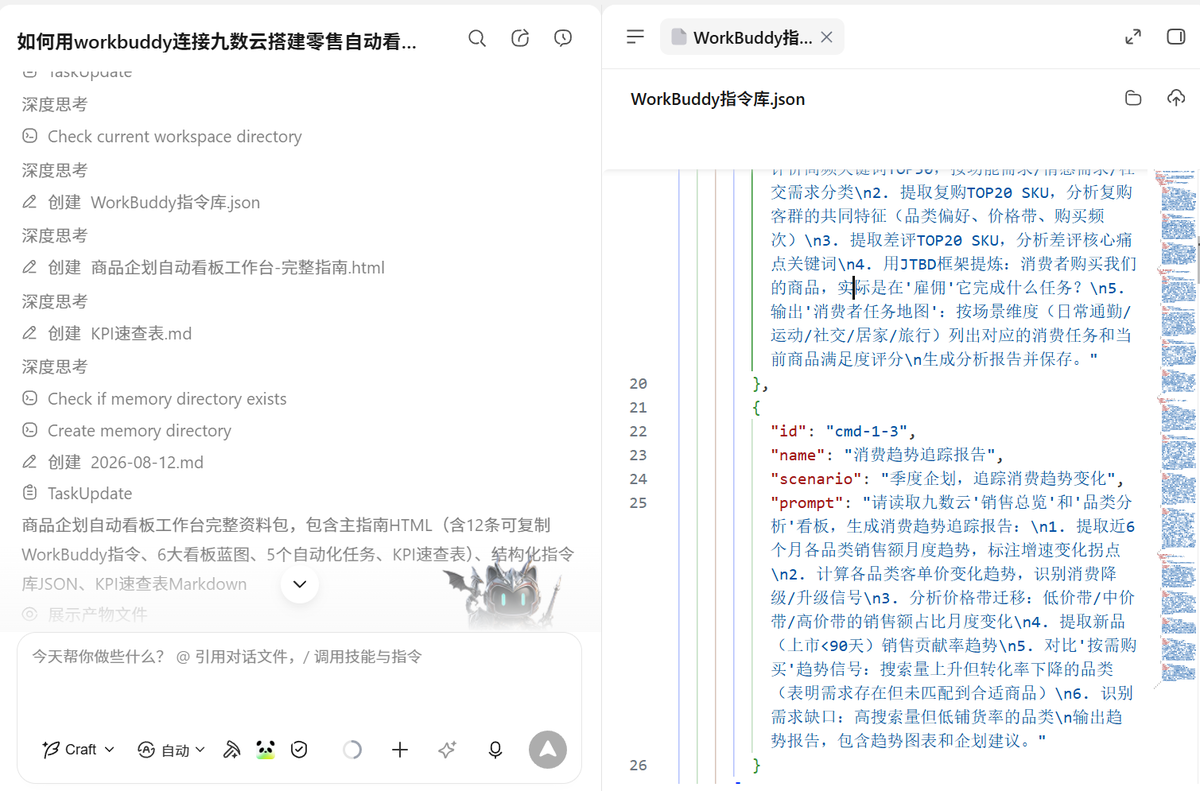
Task: Send message with the arrow button
Action: [x=548, y=749]
